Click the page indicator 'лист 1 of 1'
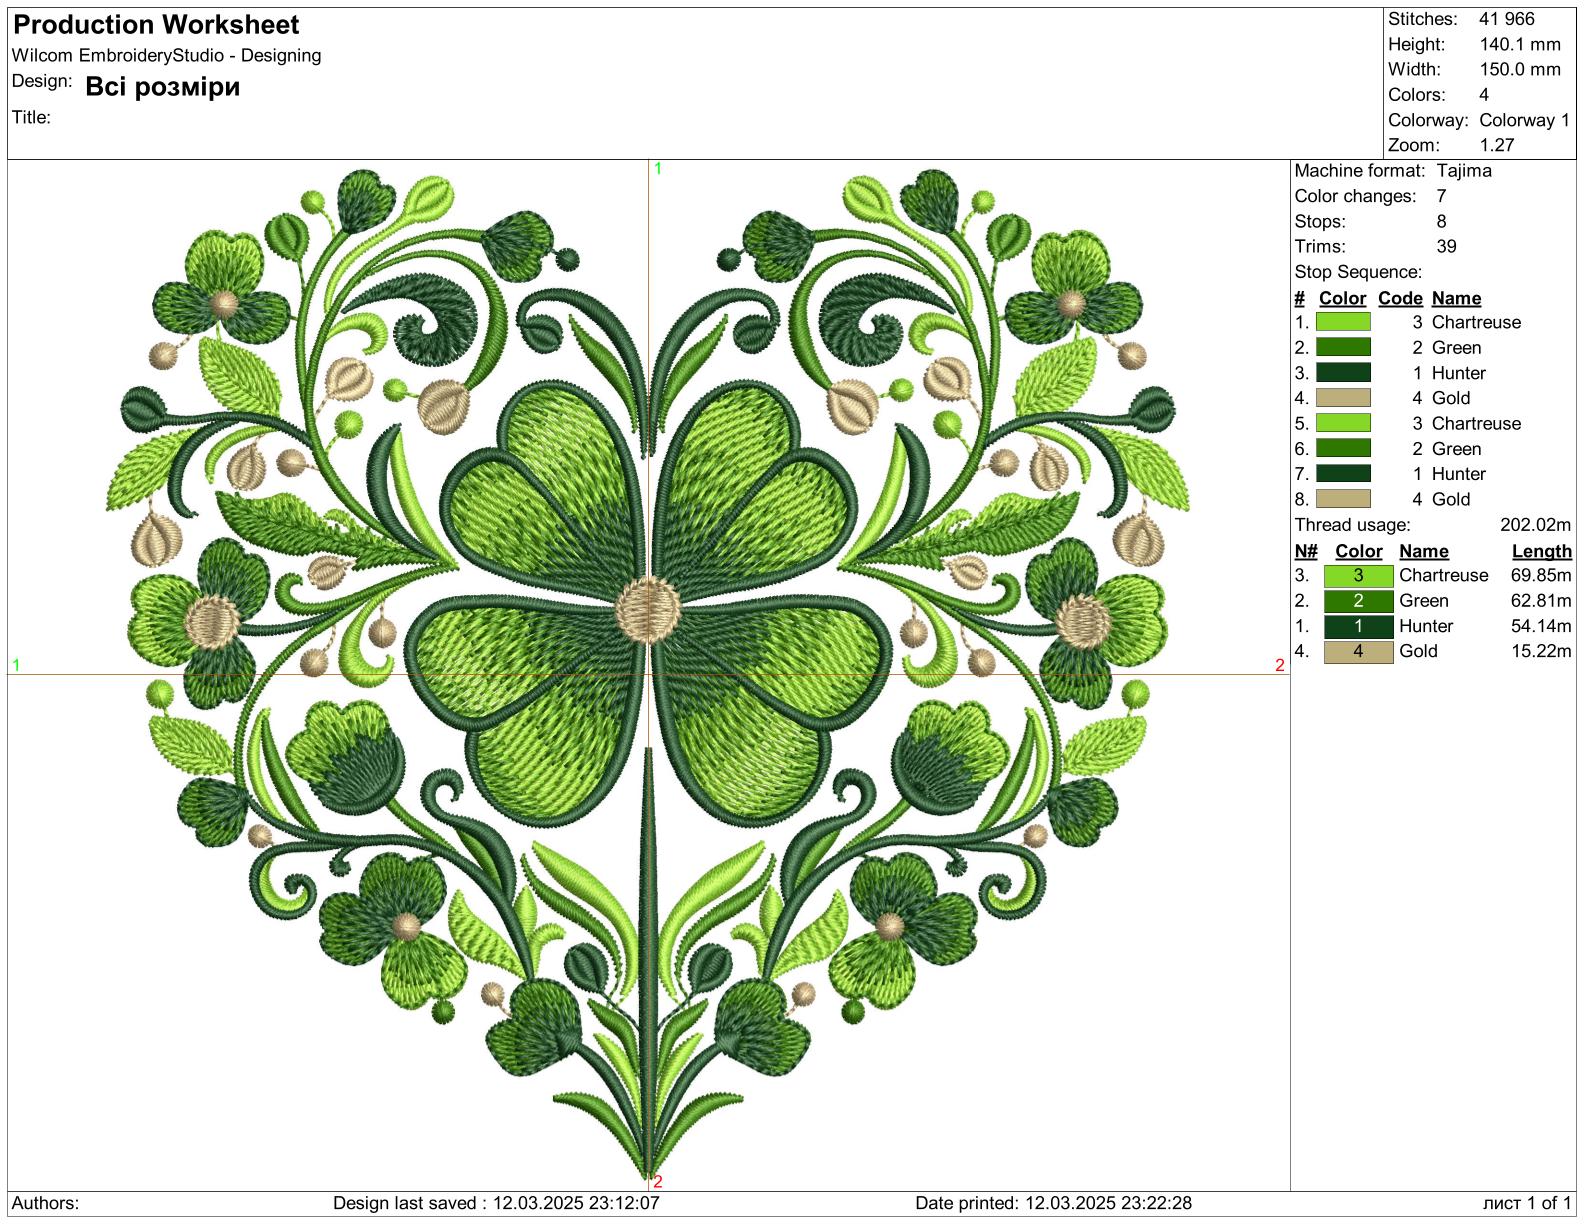 (1527, 1203)
